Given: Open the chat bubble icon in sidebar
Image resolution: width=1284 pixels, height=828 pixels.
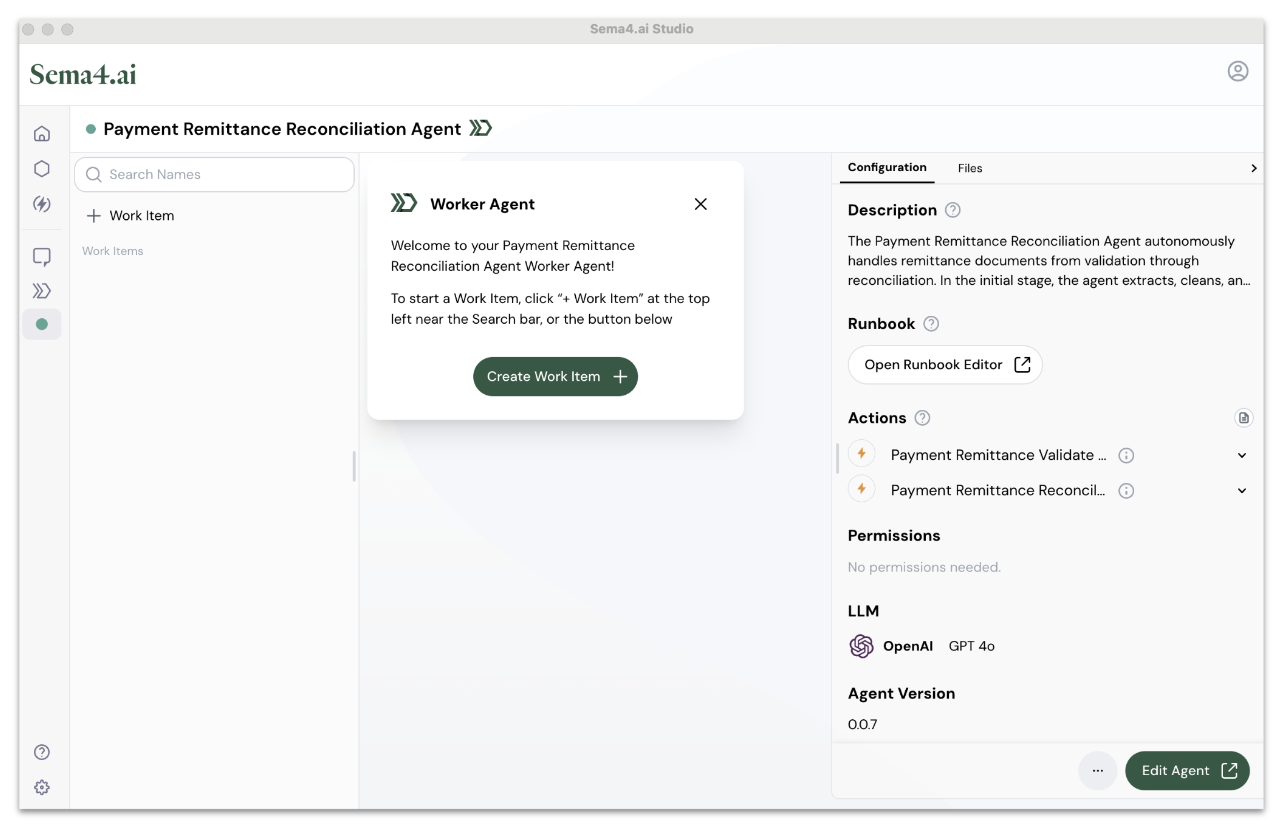Looking at the screenshot, I should (42, 257).
